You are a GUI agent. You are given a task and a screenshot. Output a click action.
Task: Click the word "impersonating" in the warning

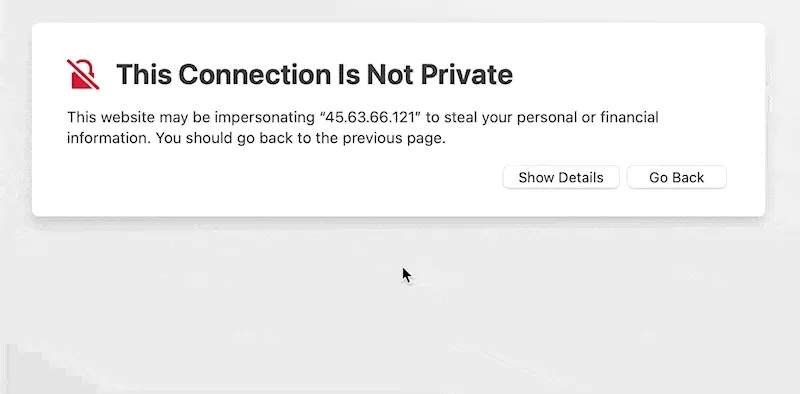pos(264,118)
